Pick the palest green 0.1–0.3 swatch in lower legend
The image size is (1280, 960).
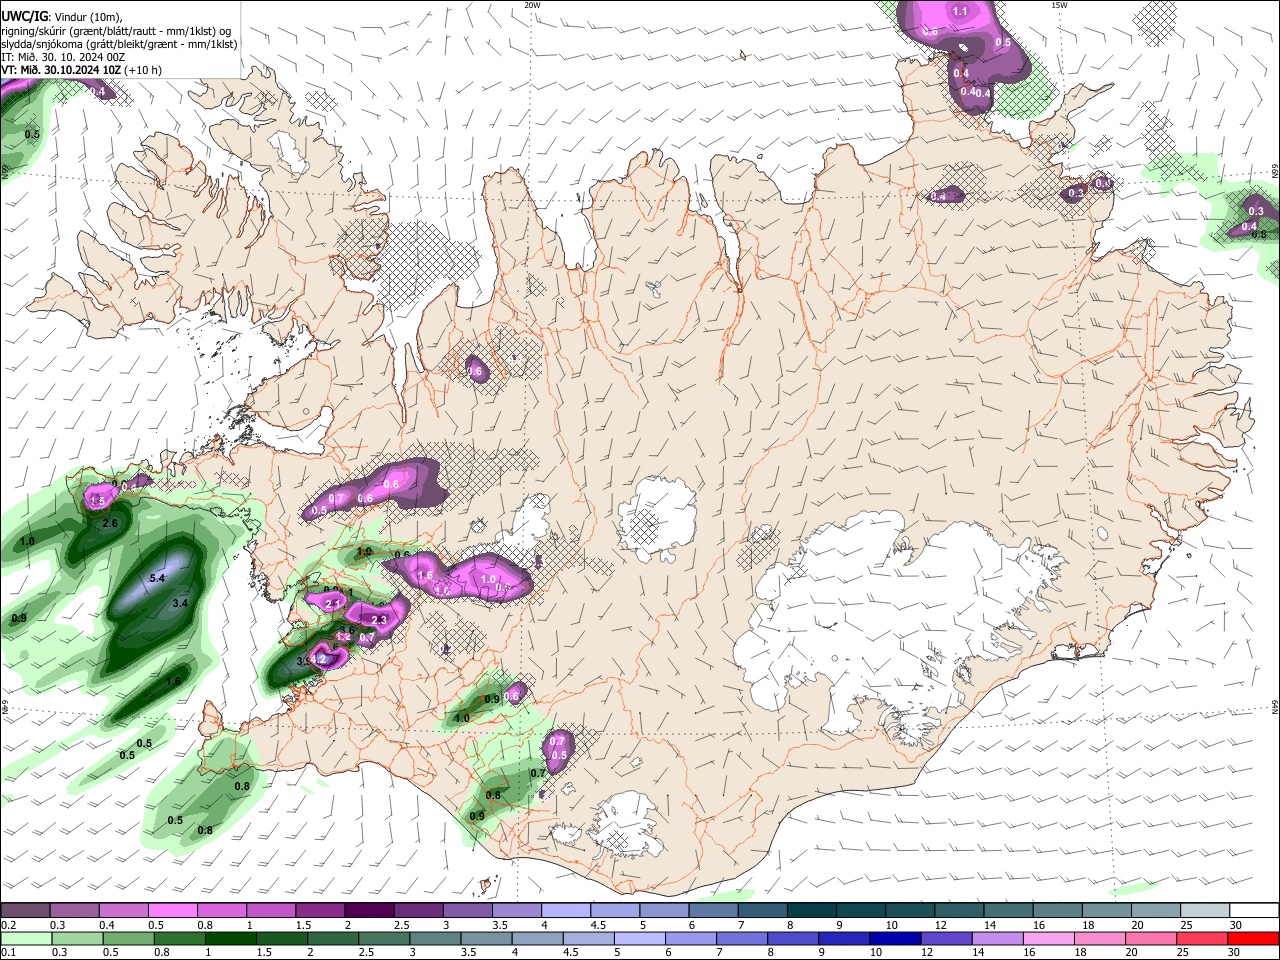pyautogui.click(x=26, y=938)
